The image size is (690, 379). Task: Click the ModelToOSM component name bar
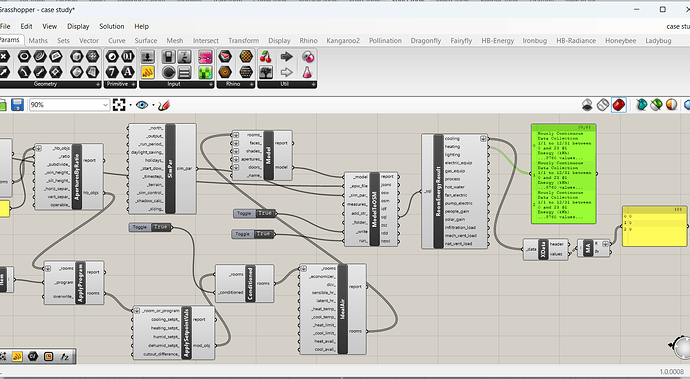pyautogui.click(x=374, y=209)
